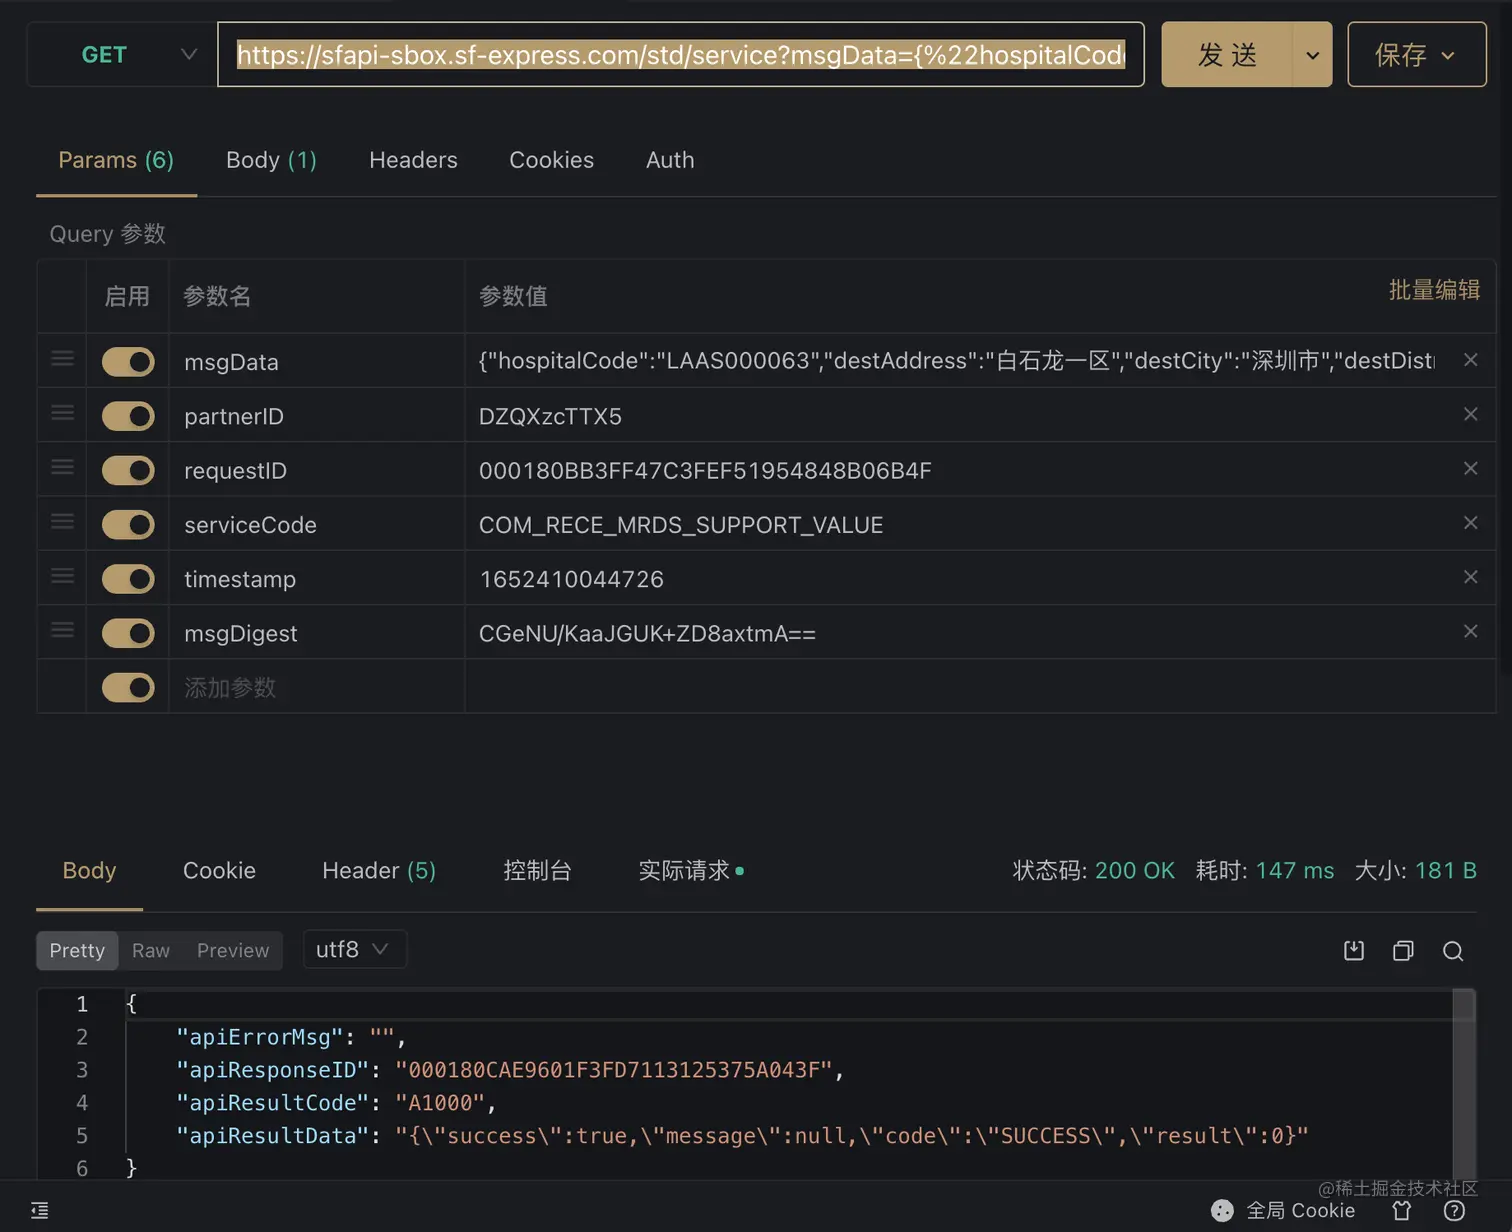Screen dimensions: 1512x1232
Task: Remove the requestID parameter row
Action: pyautogui.click(x=1470, y=468)
